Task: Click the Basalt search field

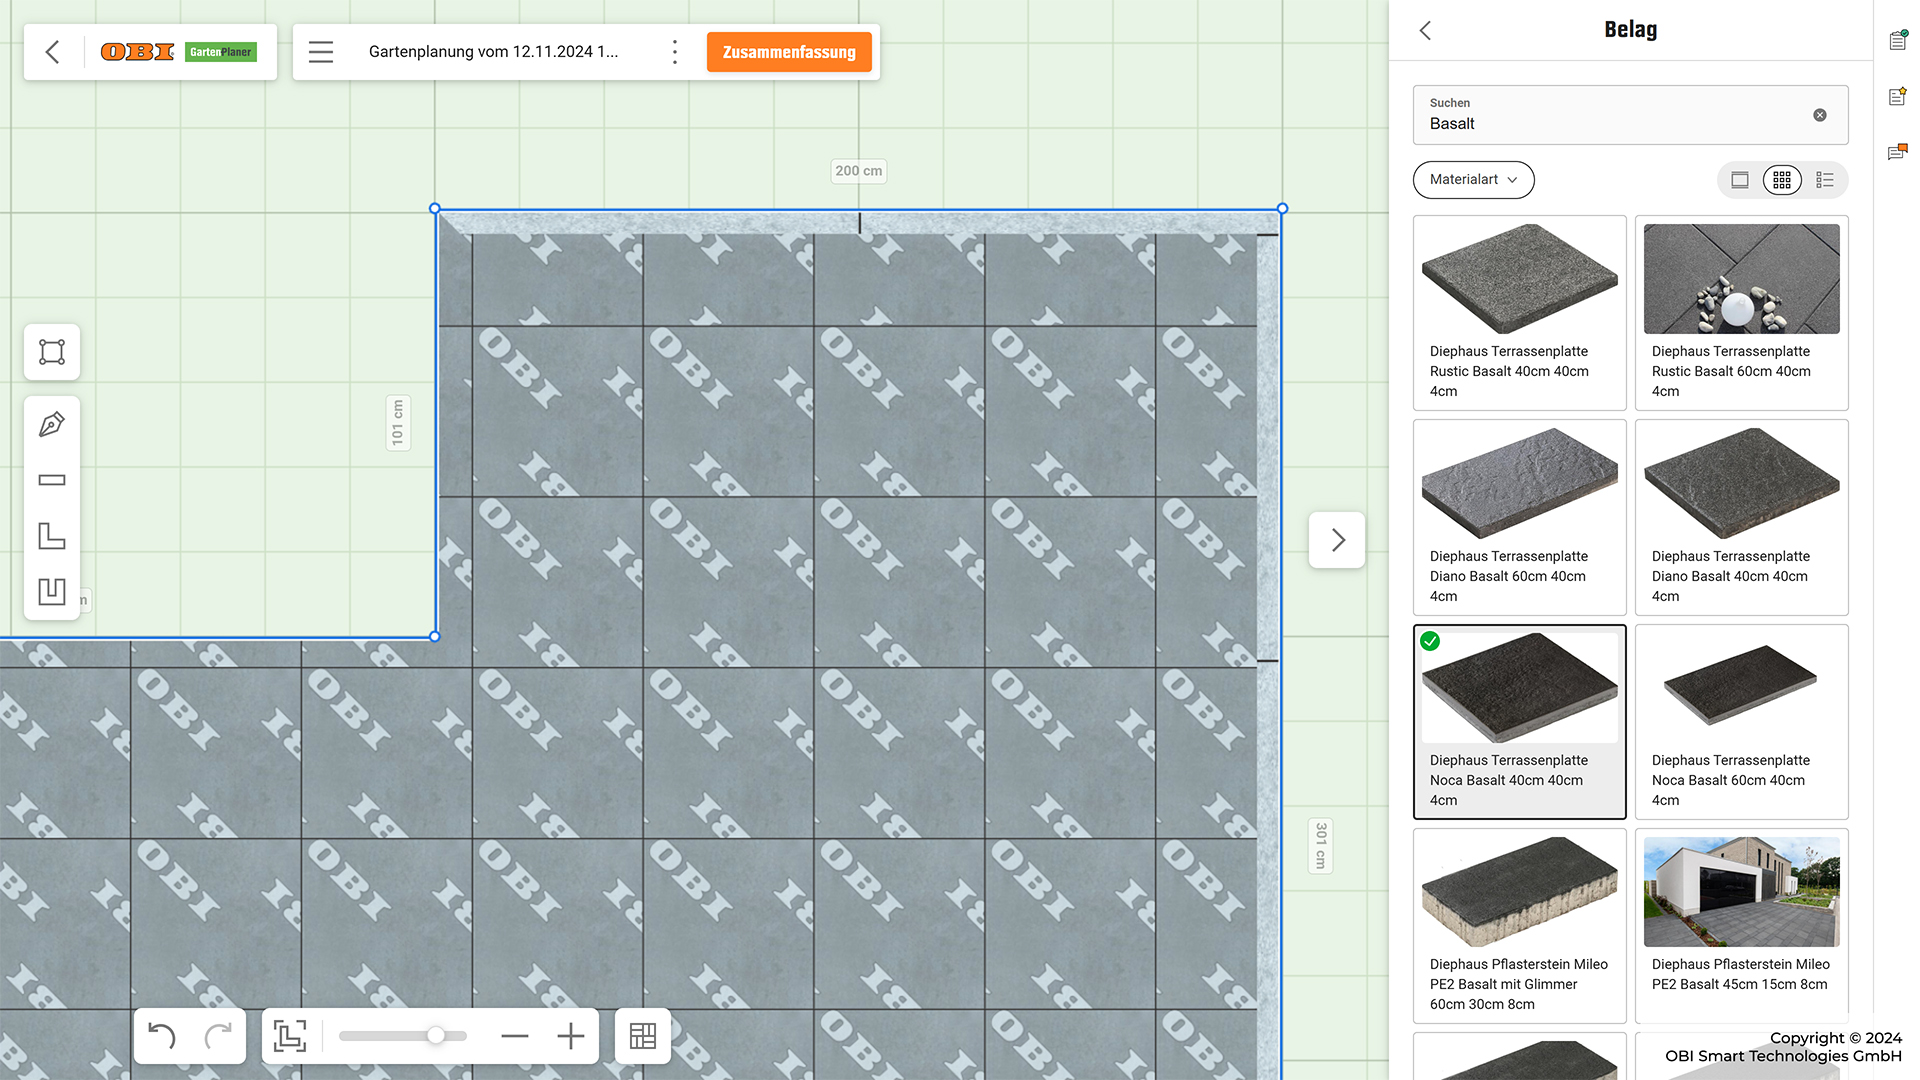Action: coord(1630,115)
